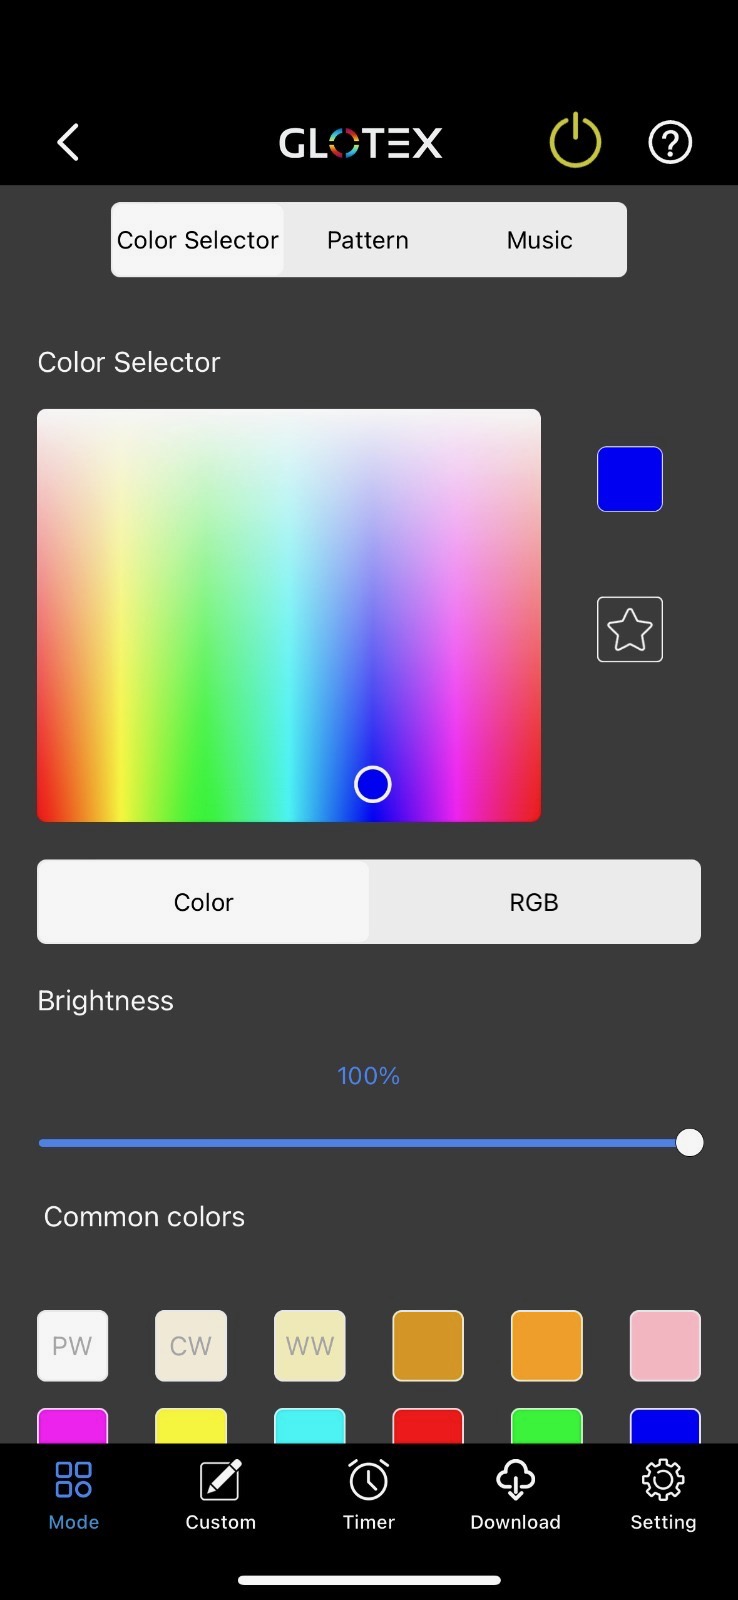Choose the PW common color swatch
The image size is (738, 1600).
(72, 1346)
